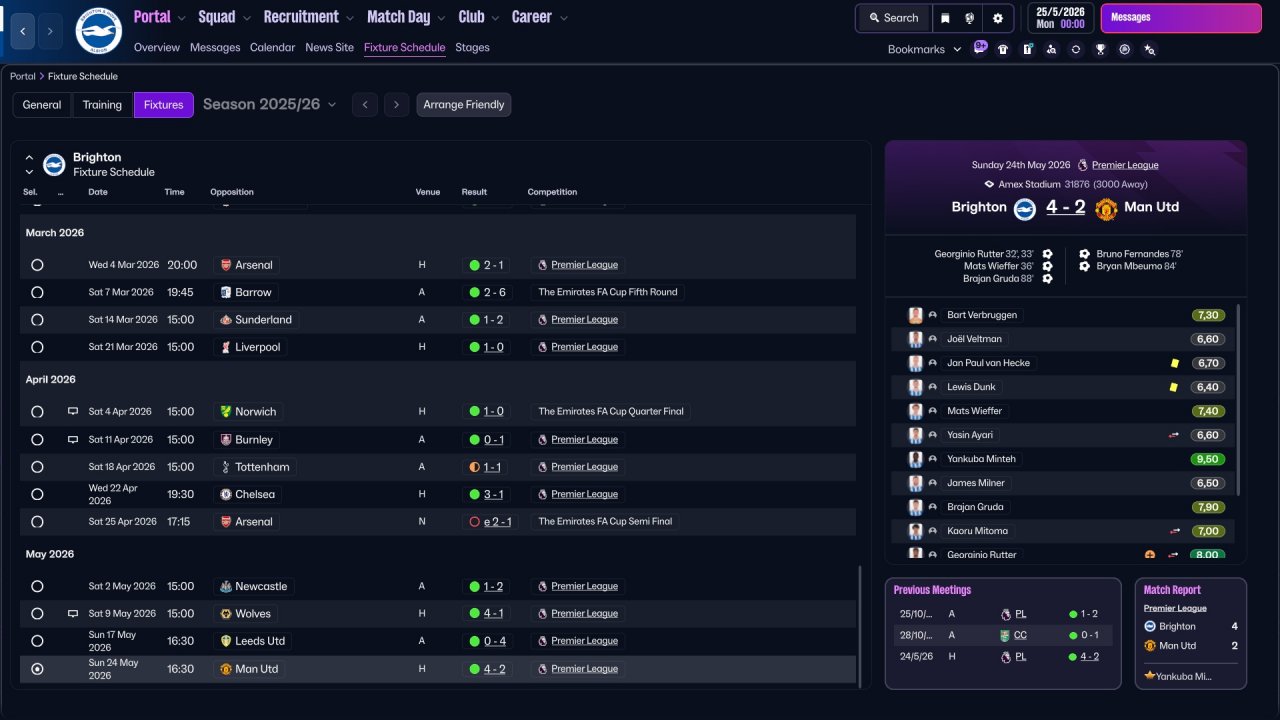Click Bart Verbruggen's player portrait
1280x720 pixels.
[x=915, y=315]
